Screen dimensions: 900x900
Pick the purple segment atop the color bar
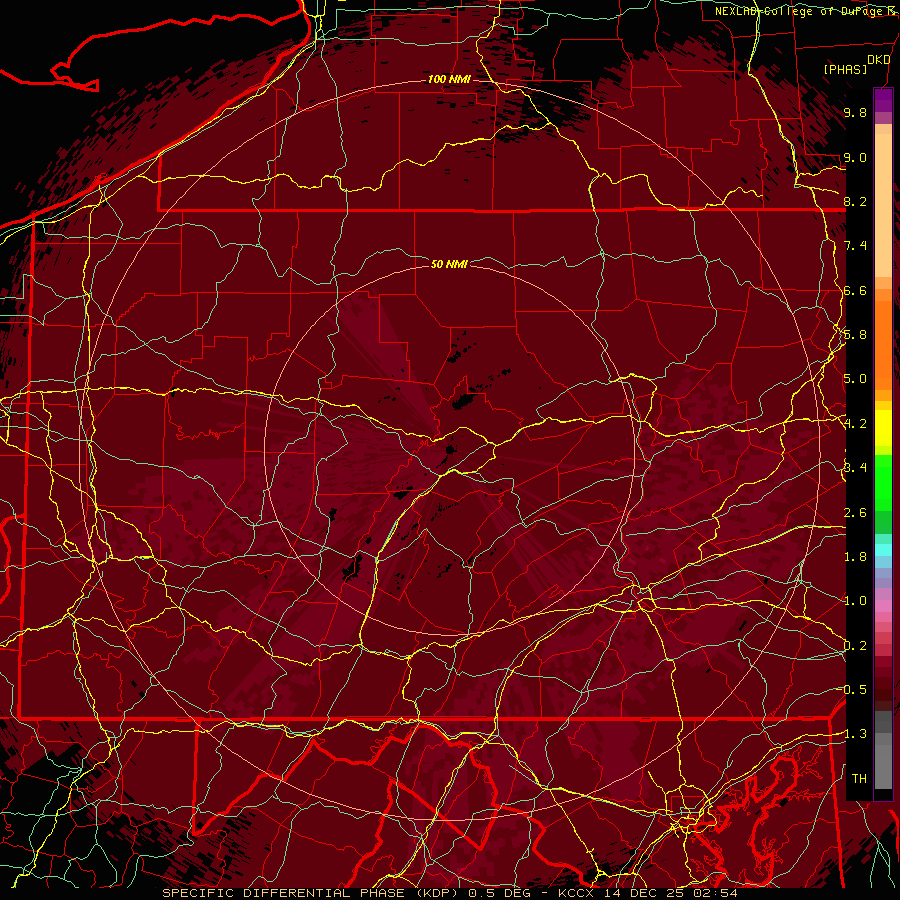coord(883,100)
